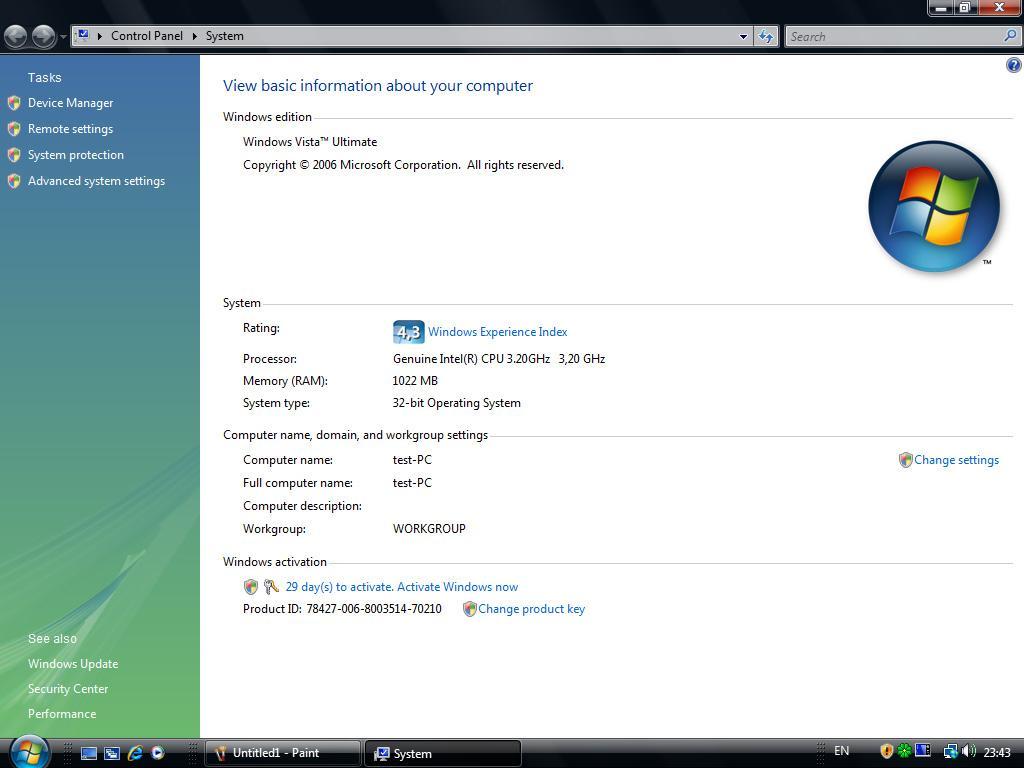The height and width of the screenshot is (768, 1024).
Task: Expand the recent pages dropdown arrow
Action: (x=63, y=37)
